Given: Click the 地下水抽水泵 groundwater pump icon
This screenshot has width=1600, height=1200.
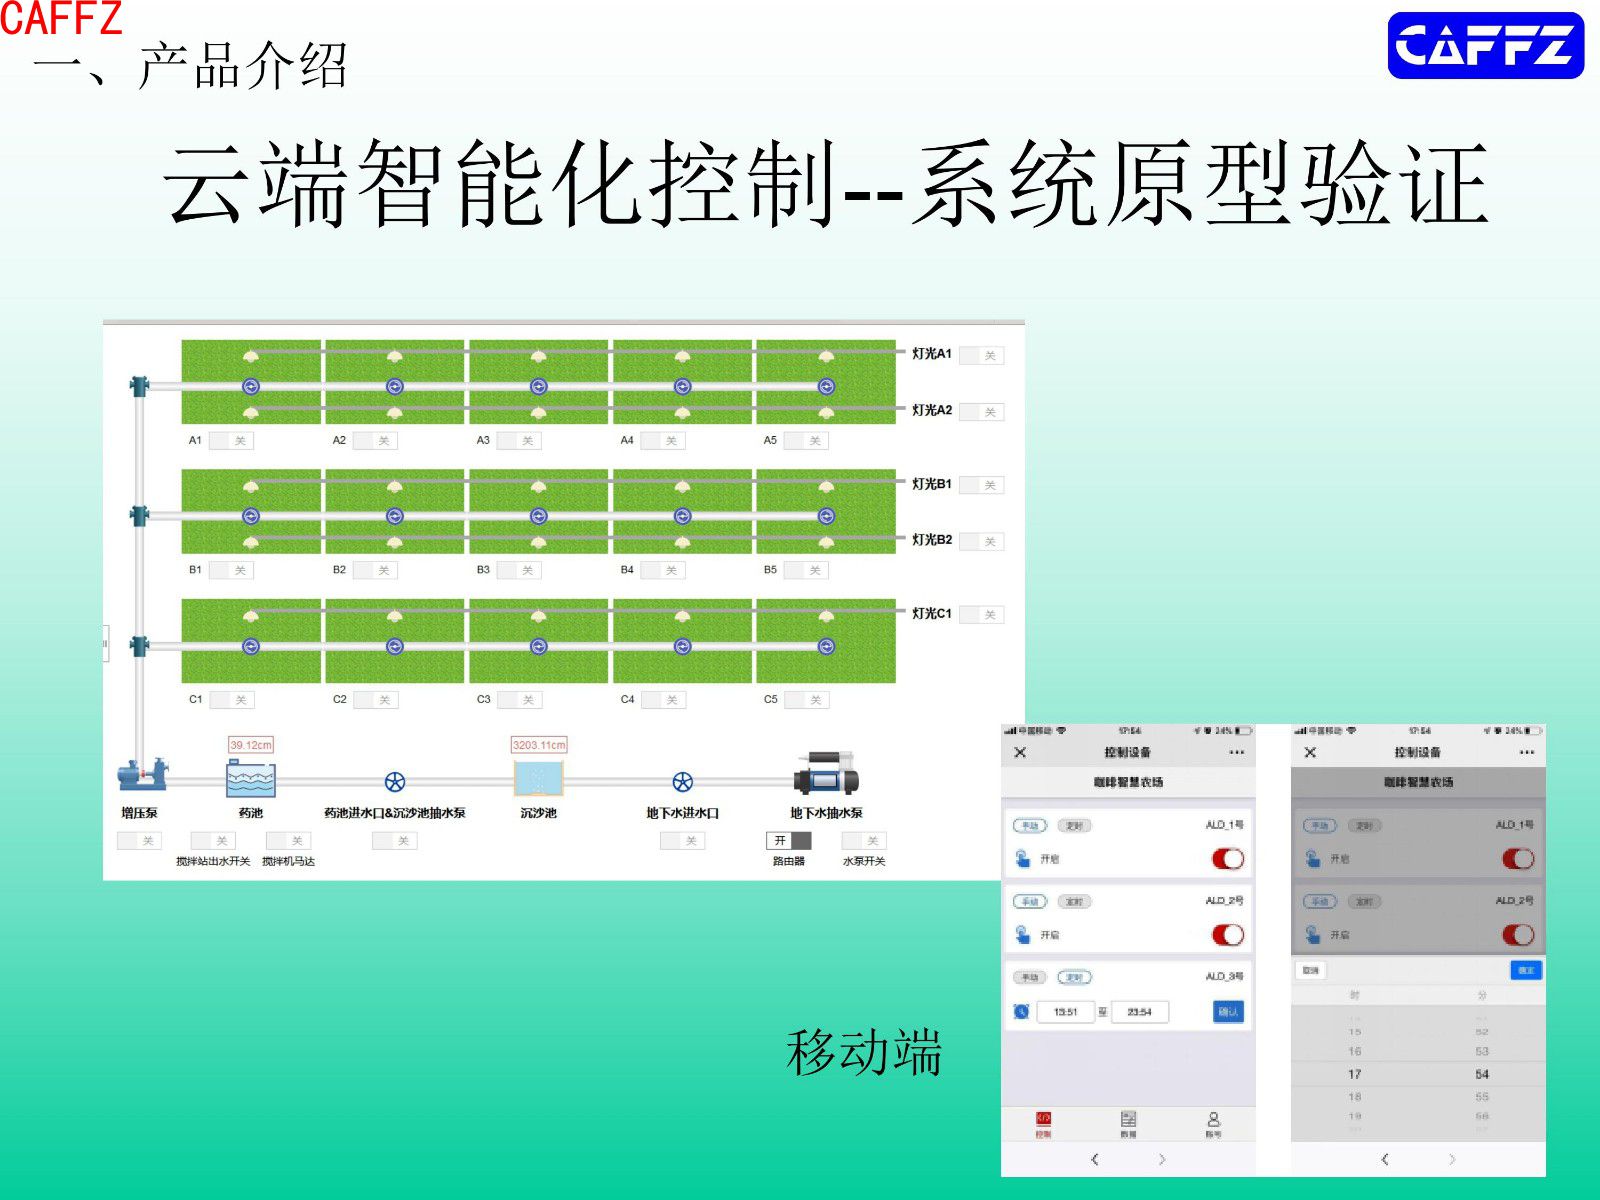Looking at the screenshot, I should [x=826, y=774].
